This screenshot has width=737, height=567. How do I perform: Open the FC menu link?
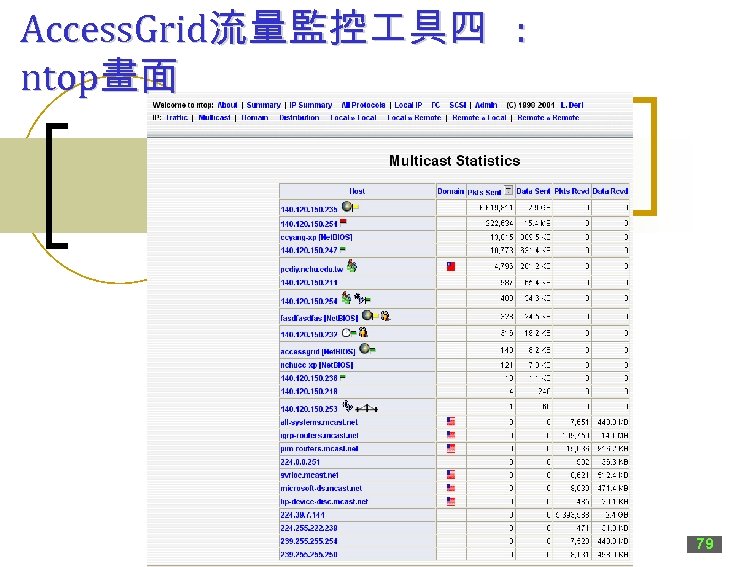pyautogui.click(x=436, y=105)
